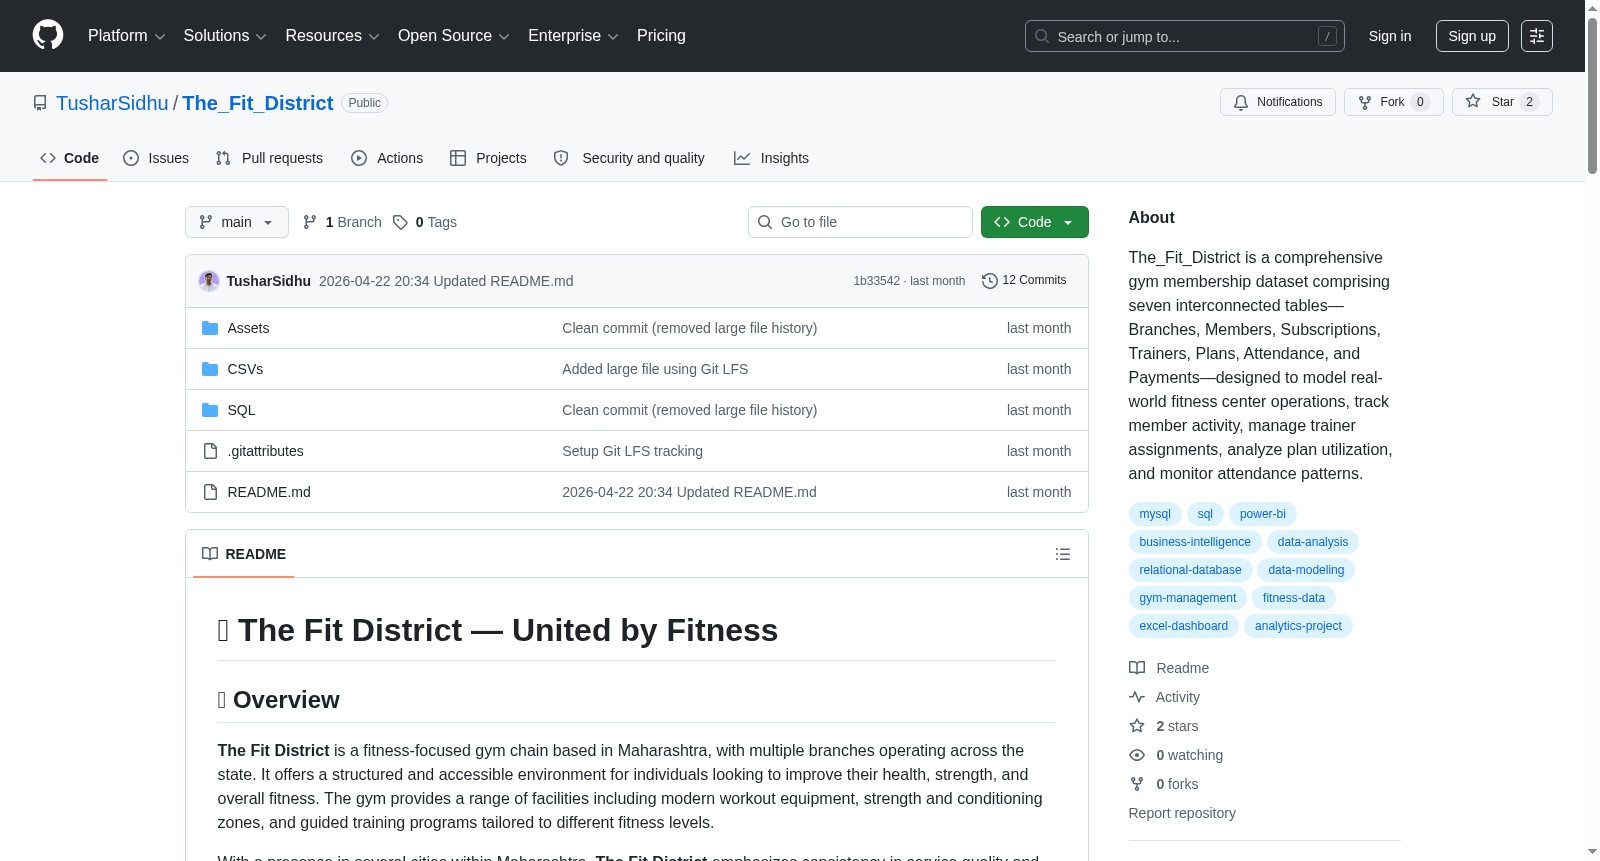
Task: Click 'Added large file using Git LFS' message
Action: pos(655,369)
